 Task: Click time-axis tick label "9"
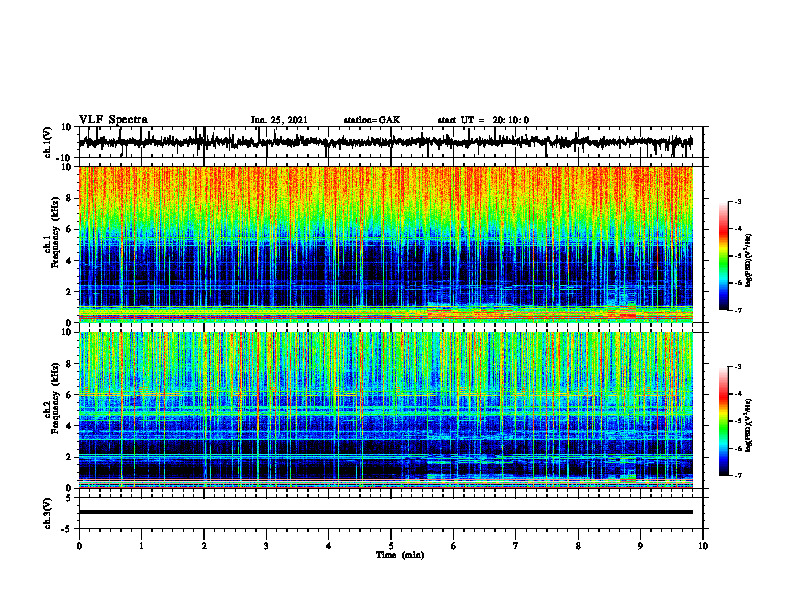coord(640,546)
